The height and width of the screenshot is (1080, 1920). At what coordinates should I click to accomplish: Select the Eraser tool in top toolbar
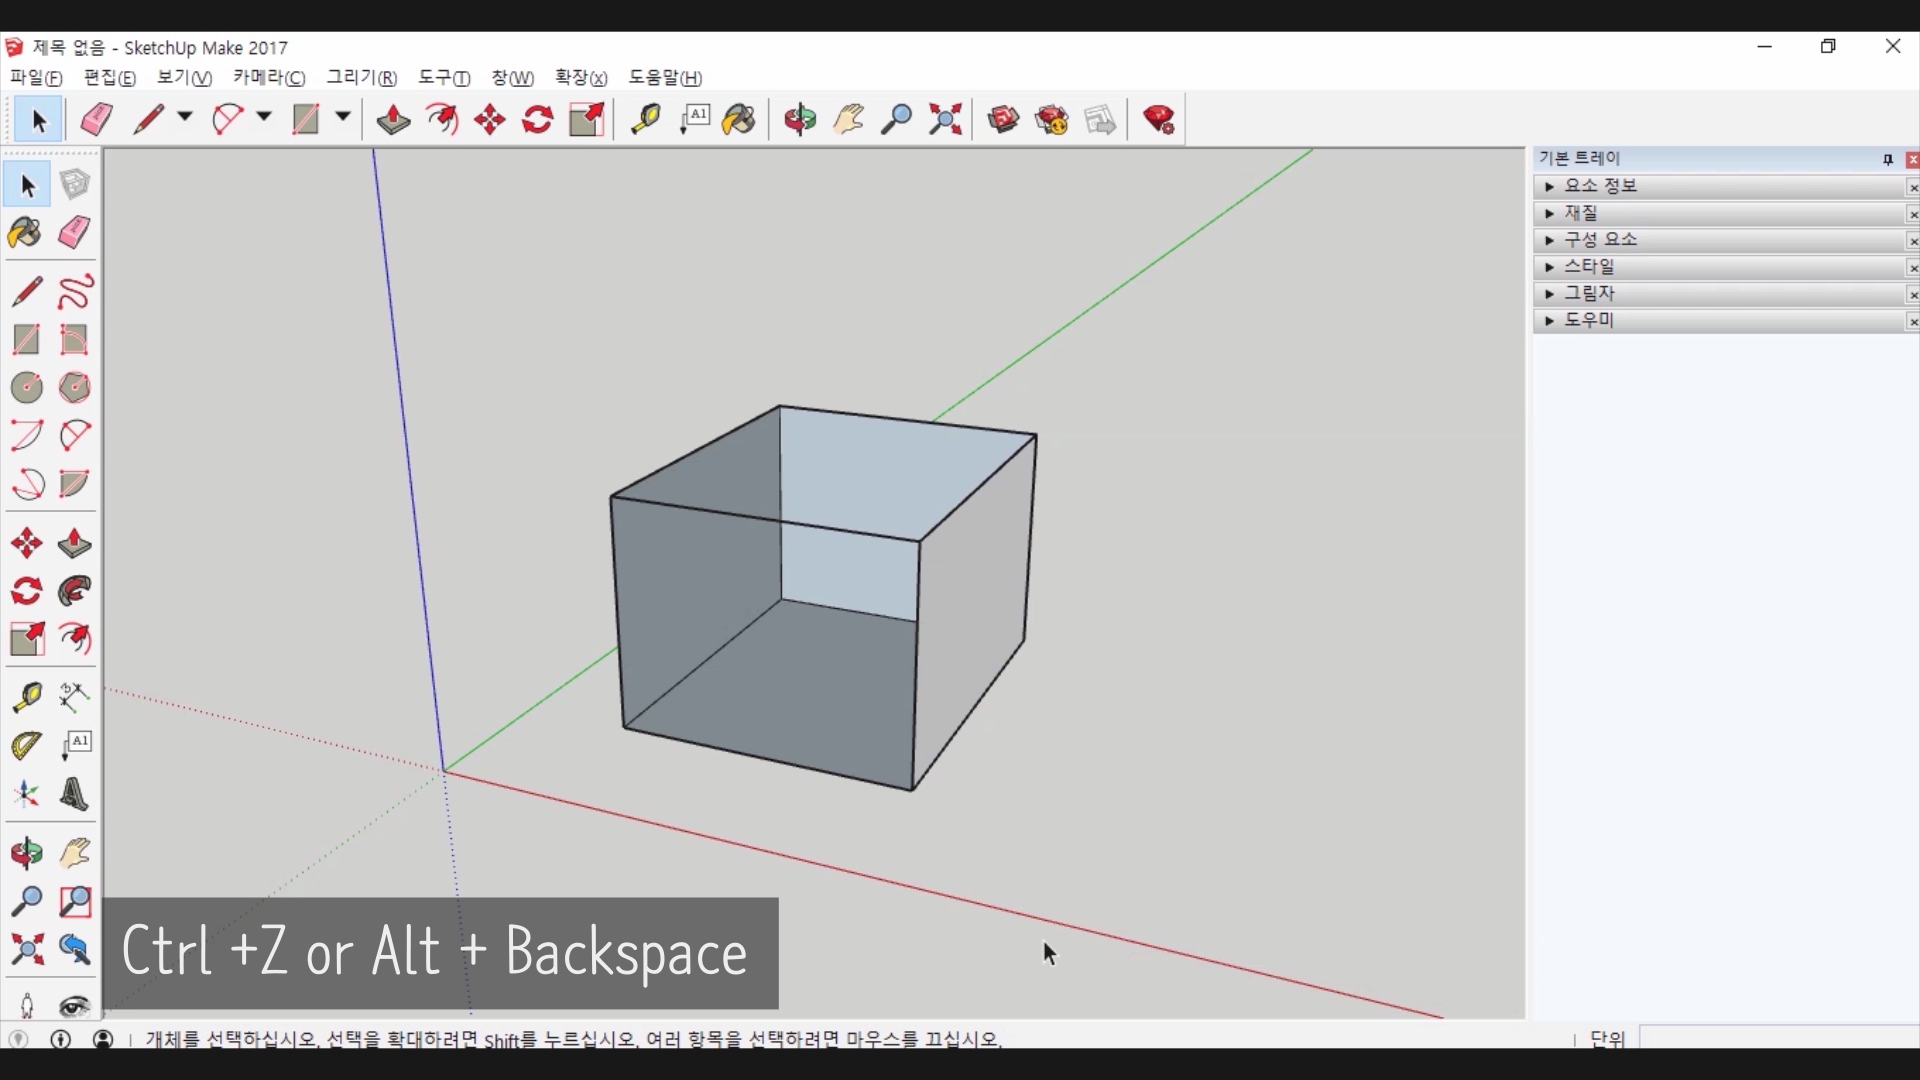[x=96, y=120]
